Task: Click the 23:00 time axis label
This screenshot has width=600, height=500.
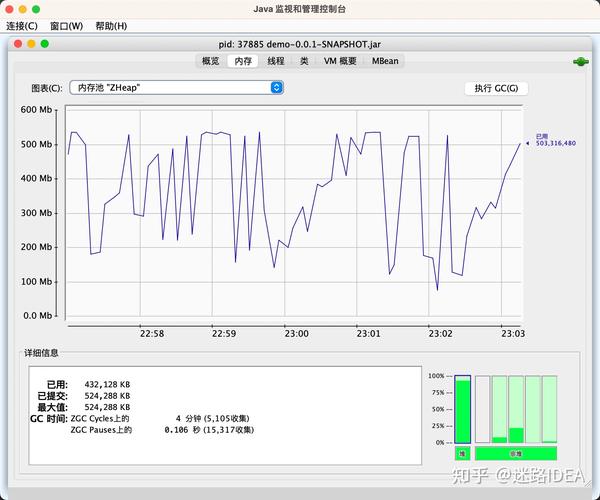Action: click(297, 334)
